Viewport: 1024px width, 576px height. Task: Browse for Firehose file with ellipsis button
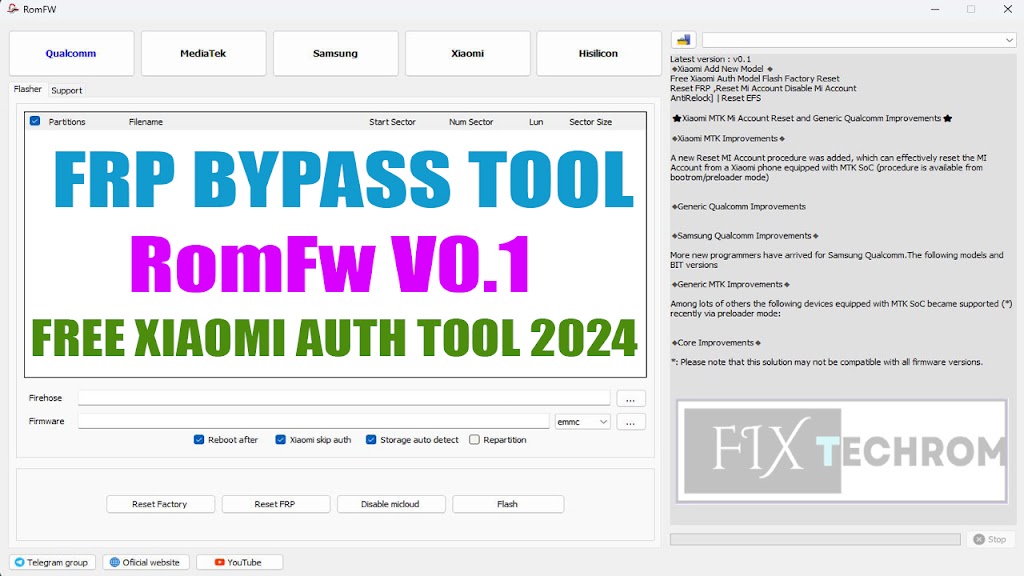click(x=630, y=398)
